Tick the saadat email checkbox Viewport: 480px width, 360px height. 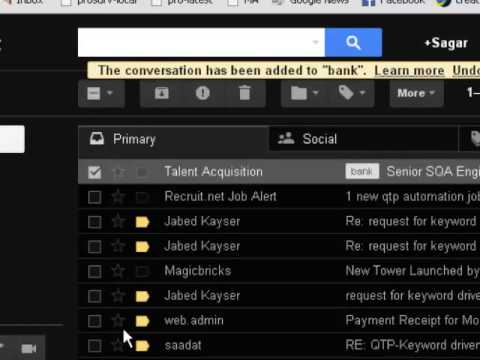coord(95,346)
